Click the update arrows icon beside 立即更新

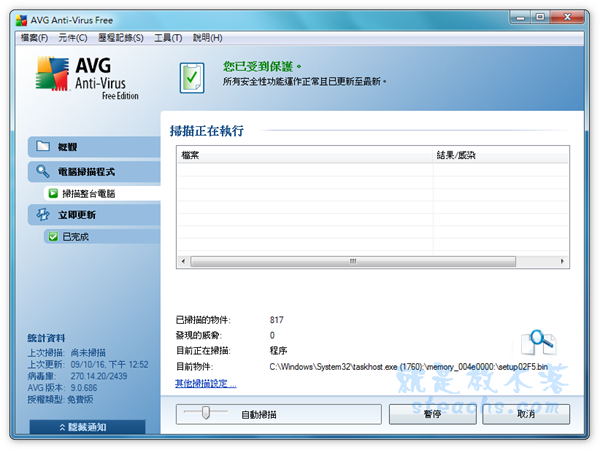coord(43,214)
